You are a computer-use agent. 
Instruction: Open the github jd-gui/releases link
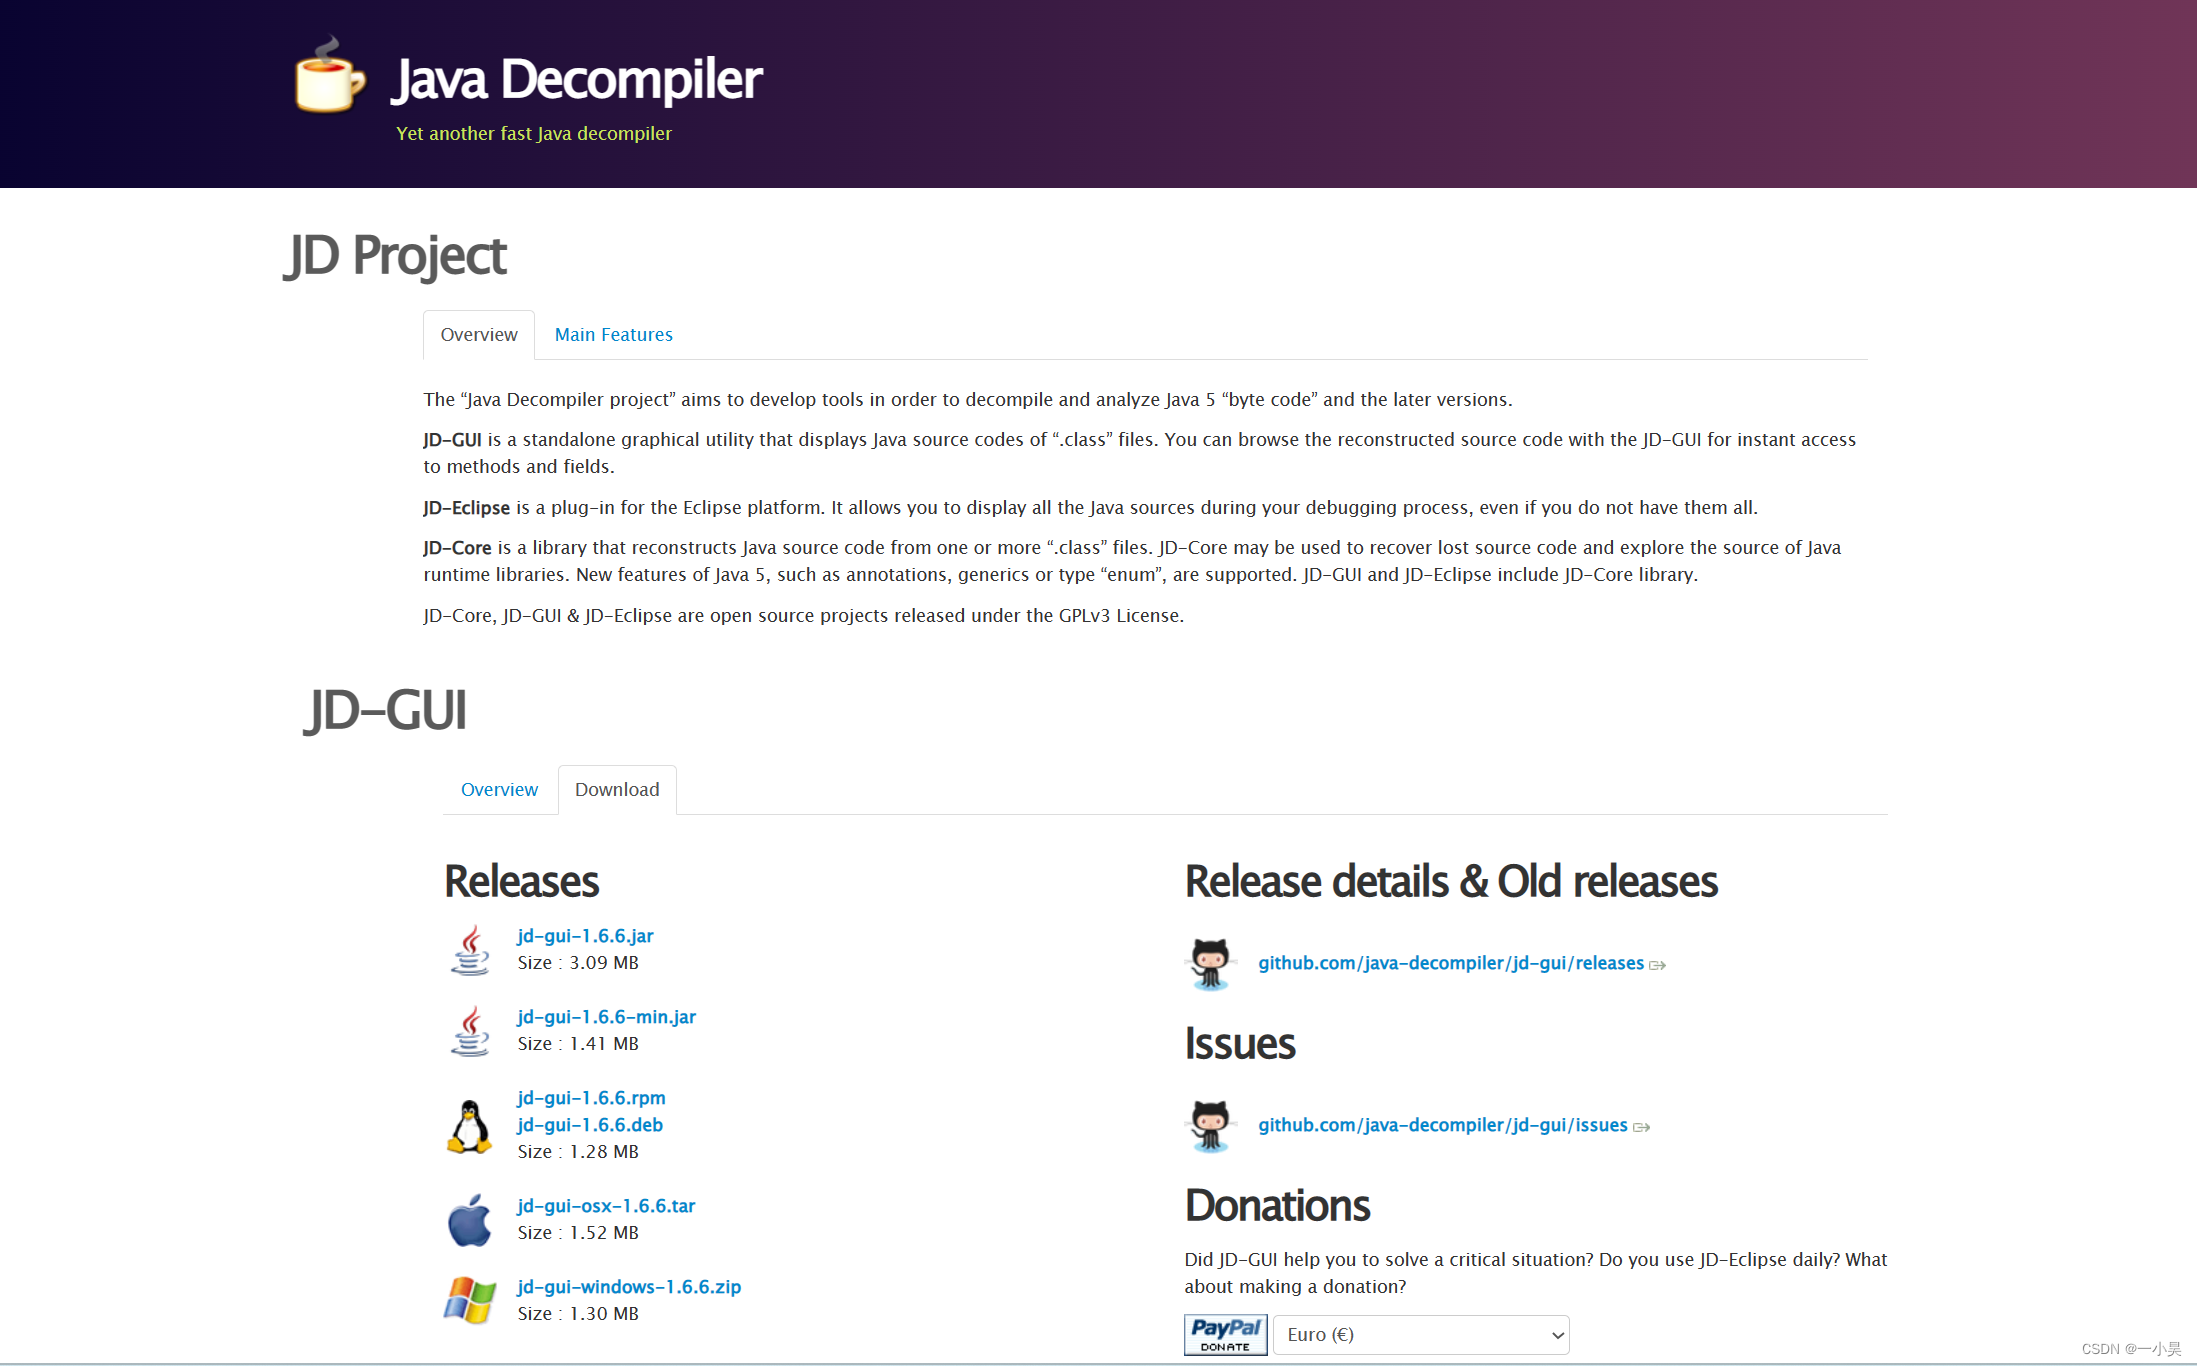tap(1450, 963)
